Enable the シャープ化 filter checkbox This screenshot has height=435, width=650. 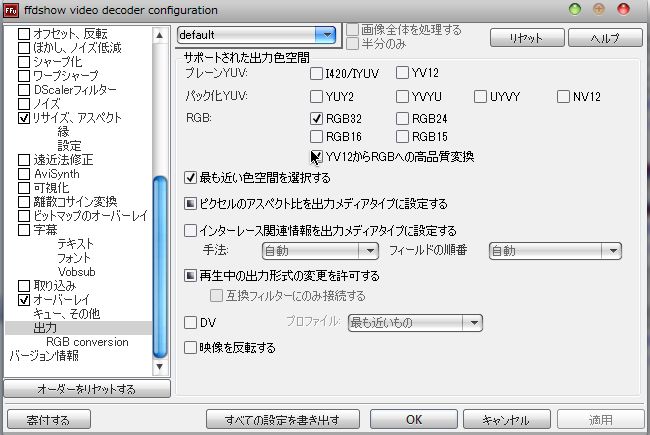24,62
